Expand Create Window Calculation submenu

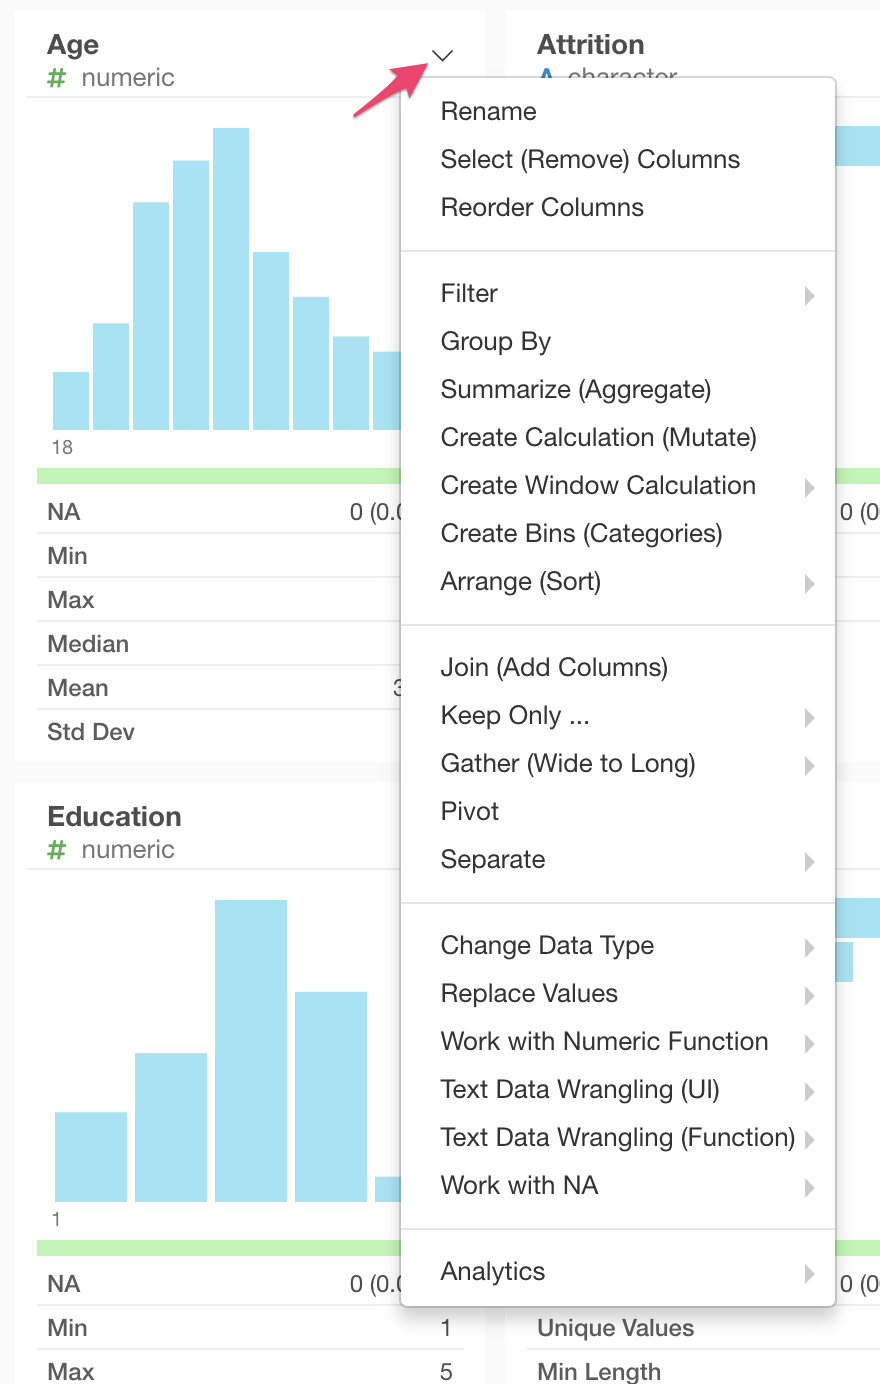[x=809, y=487]
